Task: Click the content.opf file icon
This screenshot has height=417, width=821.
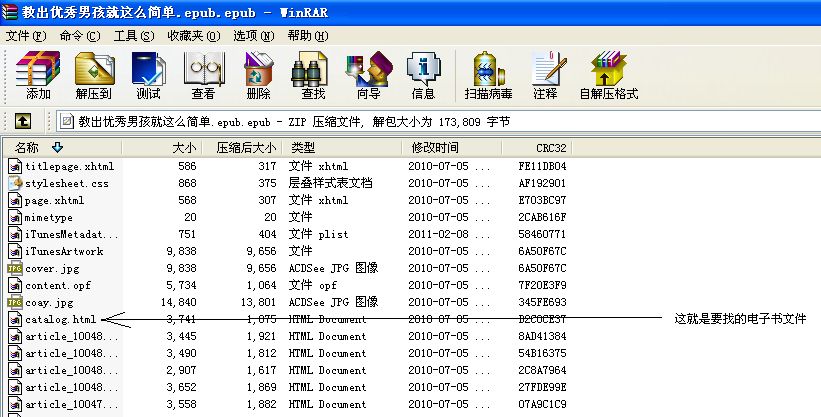Action: pyautogui.click(x=15, y=286)
